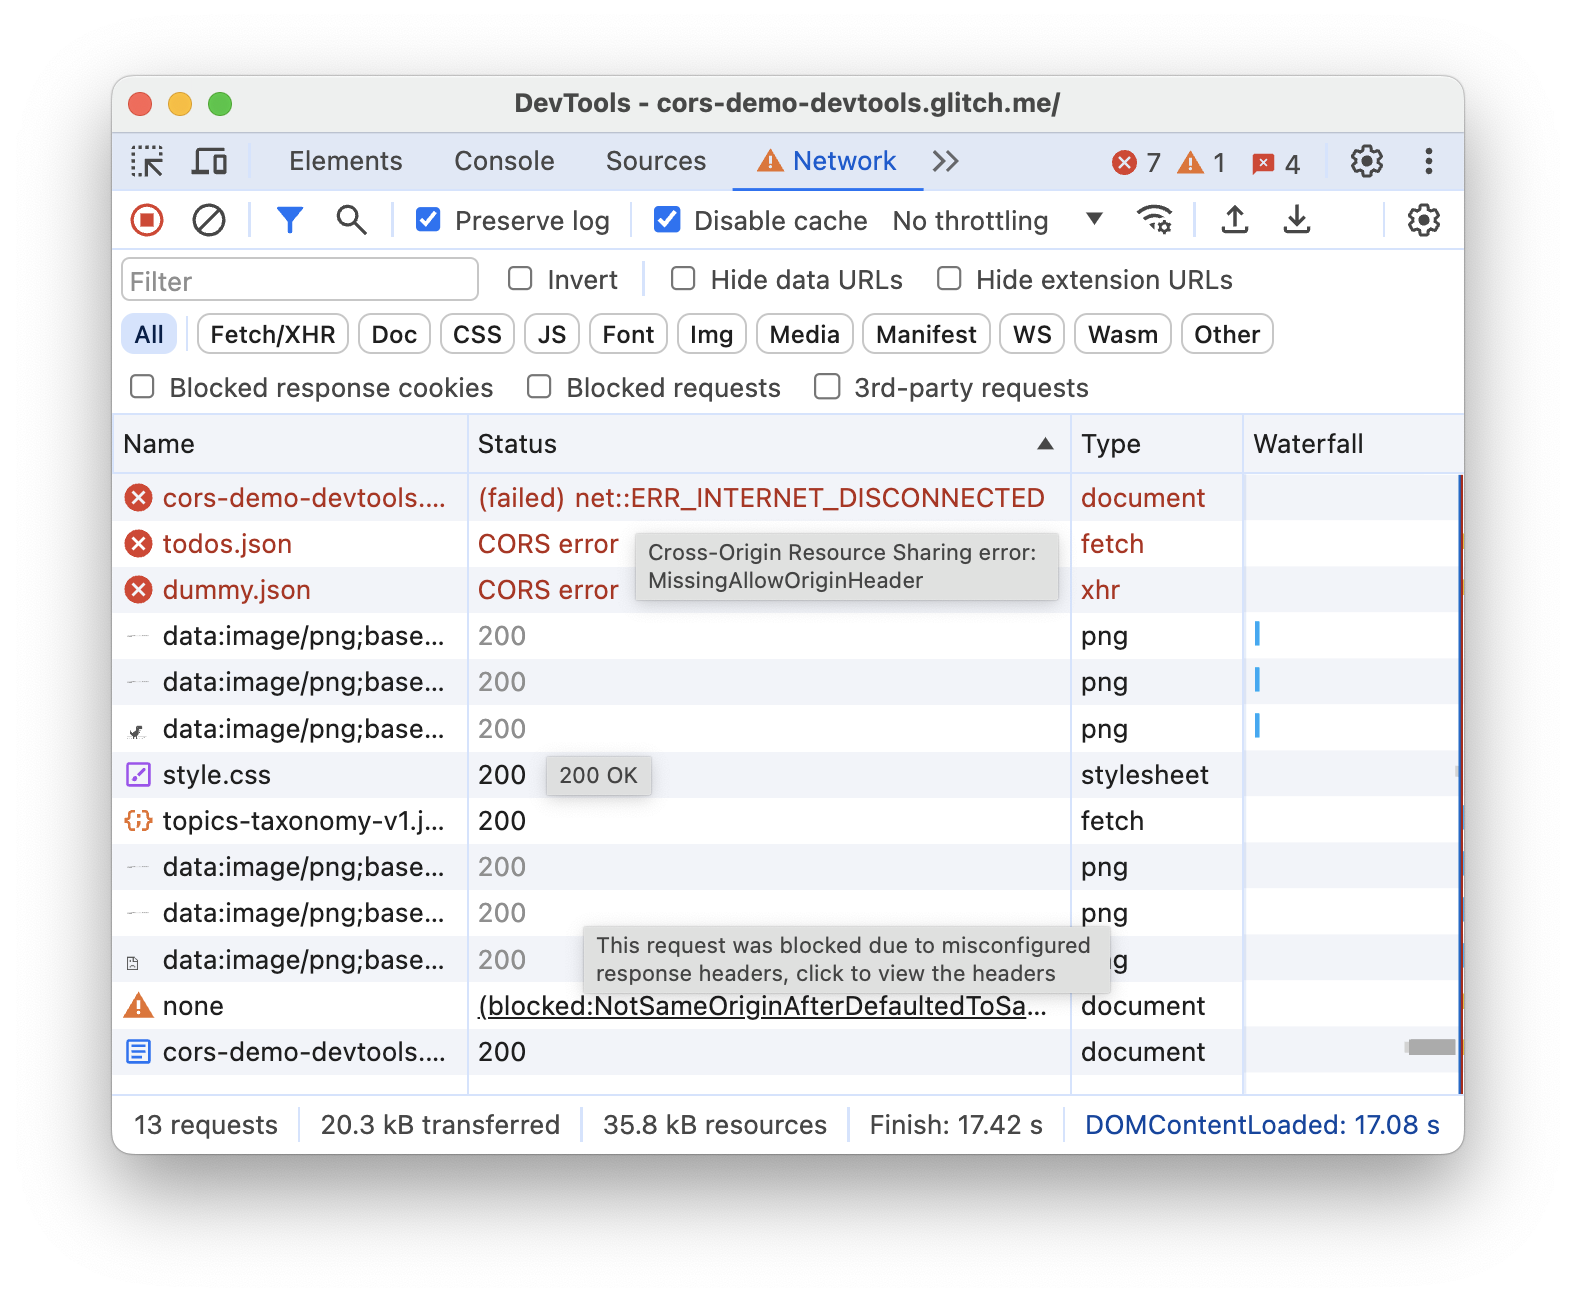This screenshot has height=1302, width=1576.
Task: Toggle the filter funnel icon
Action: (x=290, y=220)
